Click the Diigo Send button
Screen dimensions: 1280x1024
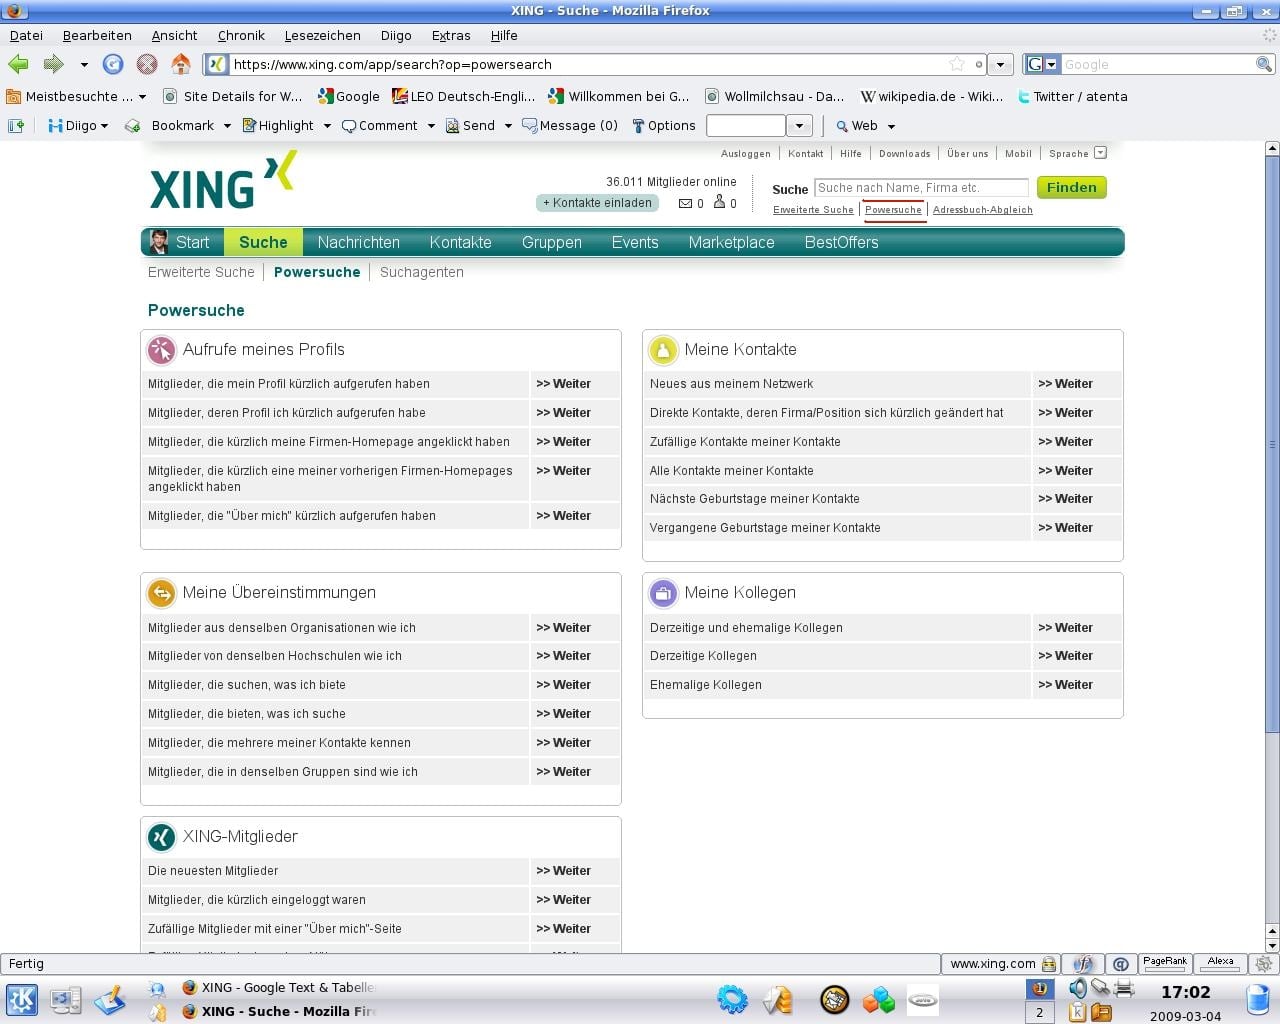point(470,126)
